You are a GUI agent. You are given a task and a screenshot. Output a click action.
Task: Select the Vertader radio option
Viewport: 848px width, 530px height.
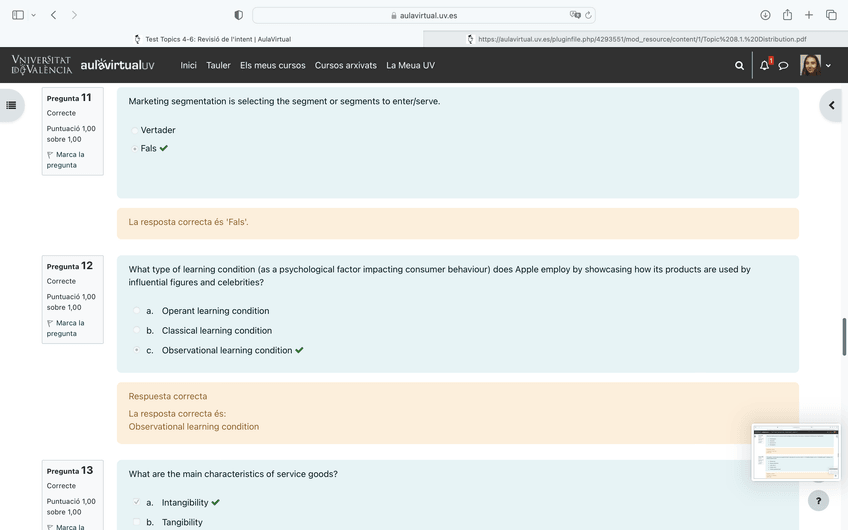click(135, 131)
